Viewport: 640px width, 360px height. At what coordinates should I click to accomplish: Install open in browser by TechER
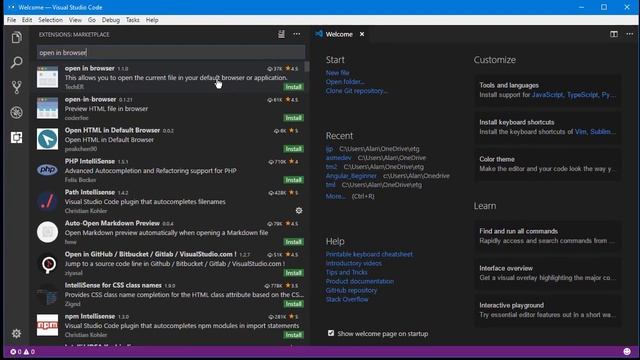pos(293,87)
